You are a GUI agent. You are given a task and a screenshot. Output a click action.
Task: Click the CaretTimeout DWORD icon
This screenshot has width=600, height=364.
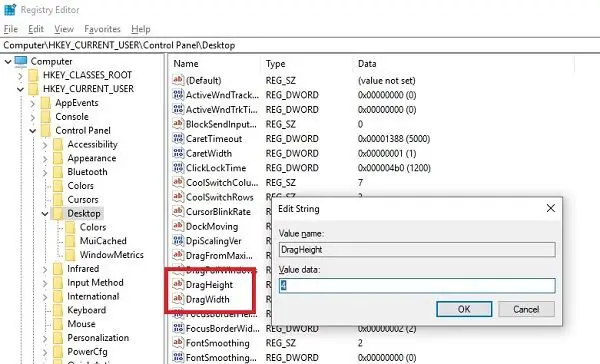click(x=178, y=138)
